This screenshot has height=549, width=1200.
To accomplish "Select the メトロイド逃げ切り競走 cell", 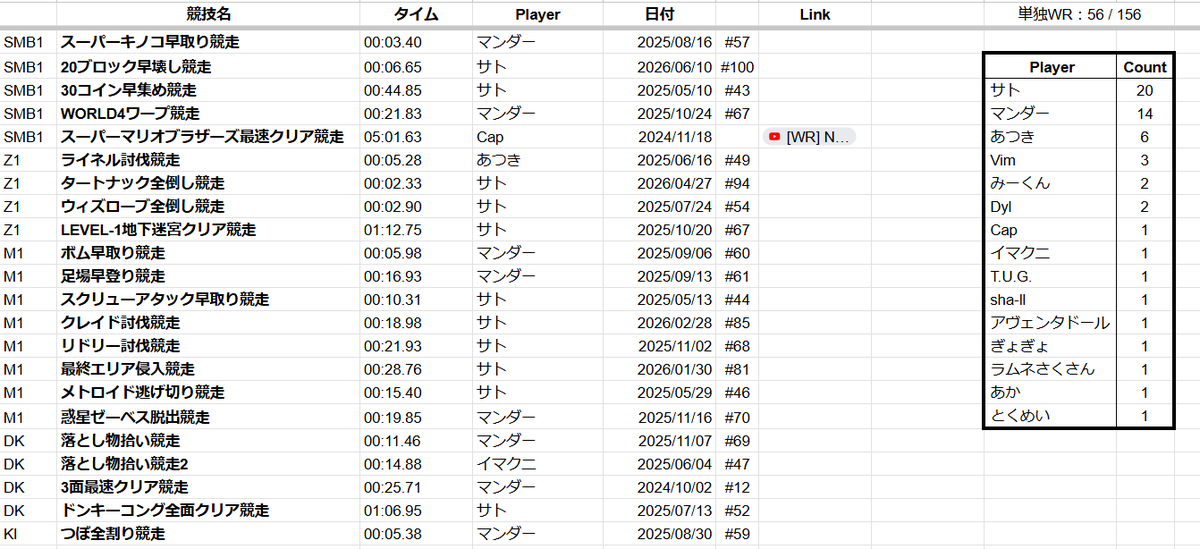I will pyautogui.click(x=209, y=392).
